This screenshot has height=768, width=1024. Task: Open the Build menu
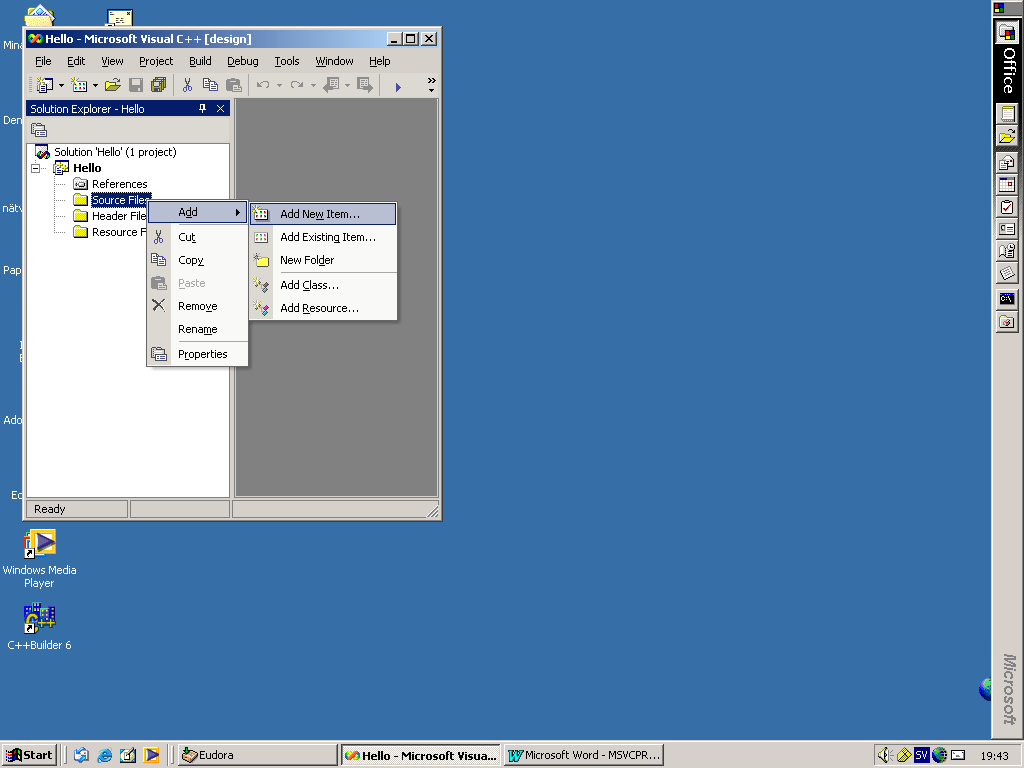coord(200,61)
